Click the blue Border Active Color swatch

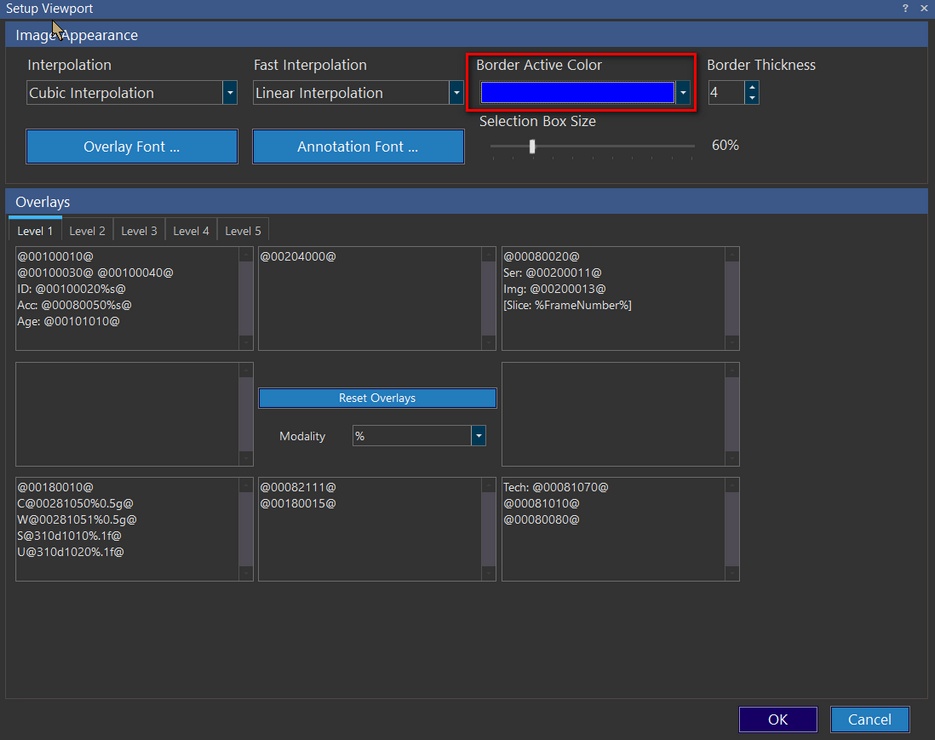pos(577,93)
